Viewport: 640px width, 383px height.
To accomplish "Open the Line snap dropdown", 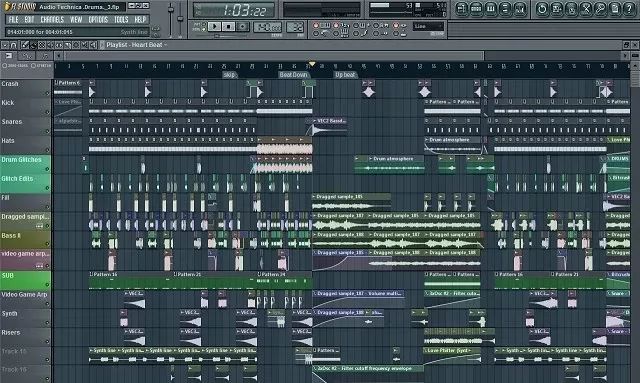I will coord(428,27).
